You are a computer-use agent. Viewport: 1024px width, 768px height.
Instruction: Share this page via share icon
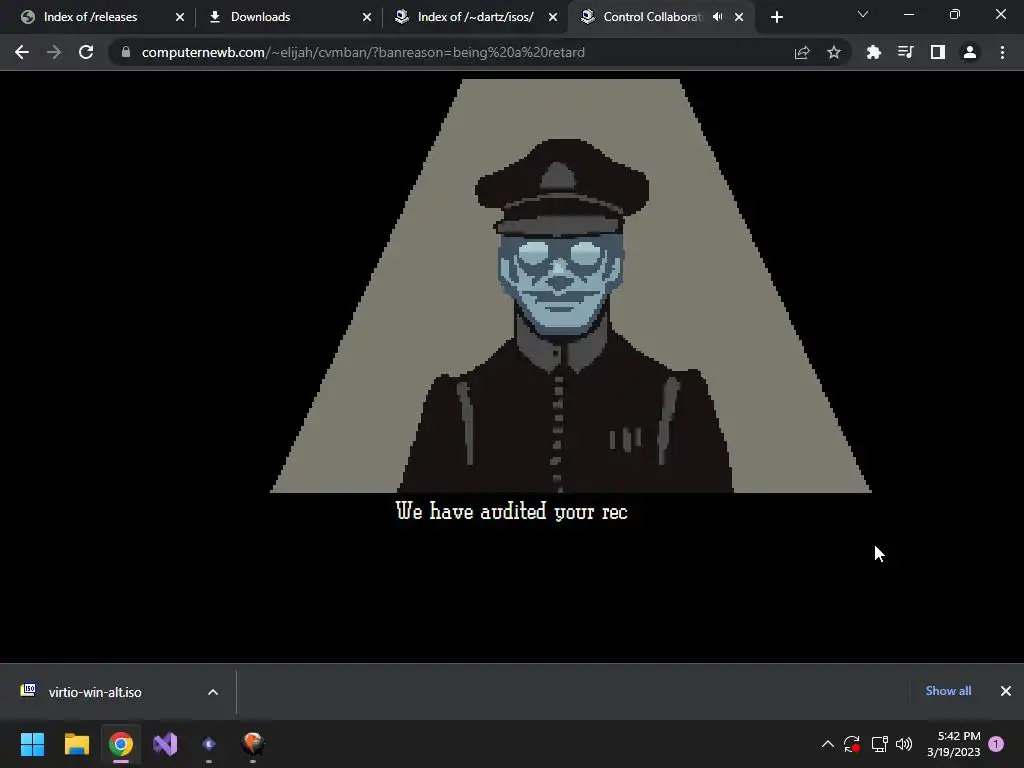point(802,52)
